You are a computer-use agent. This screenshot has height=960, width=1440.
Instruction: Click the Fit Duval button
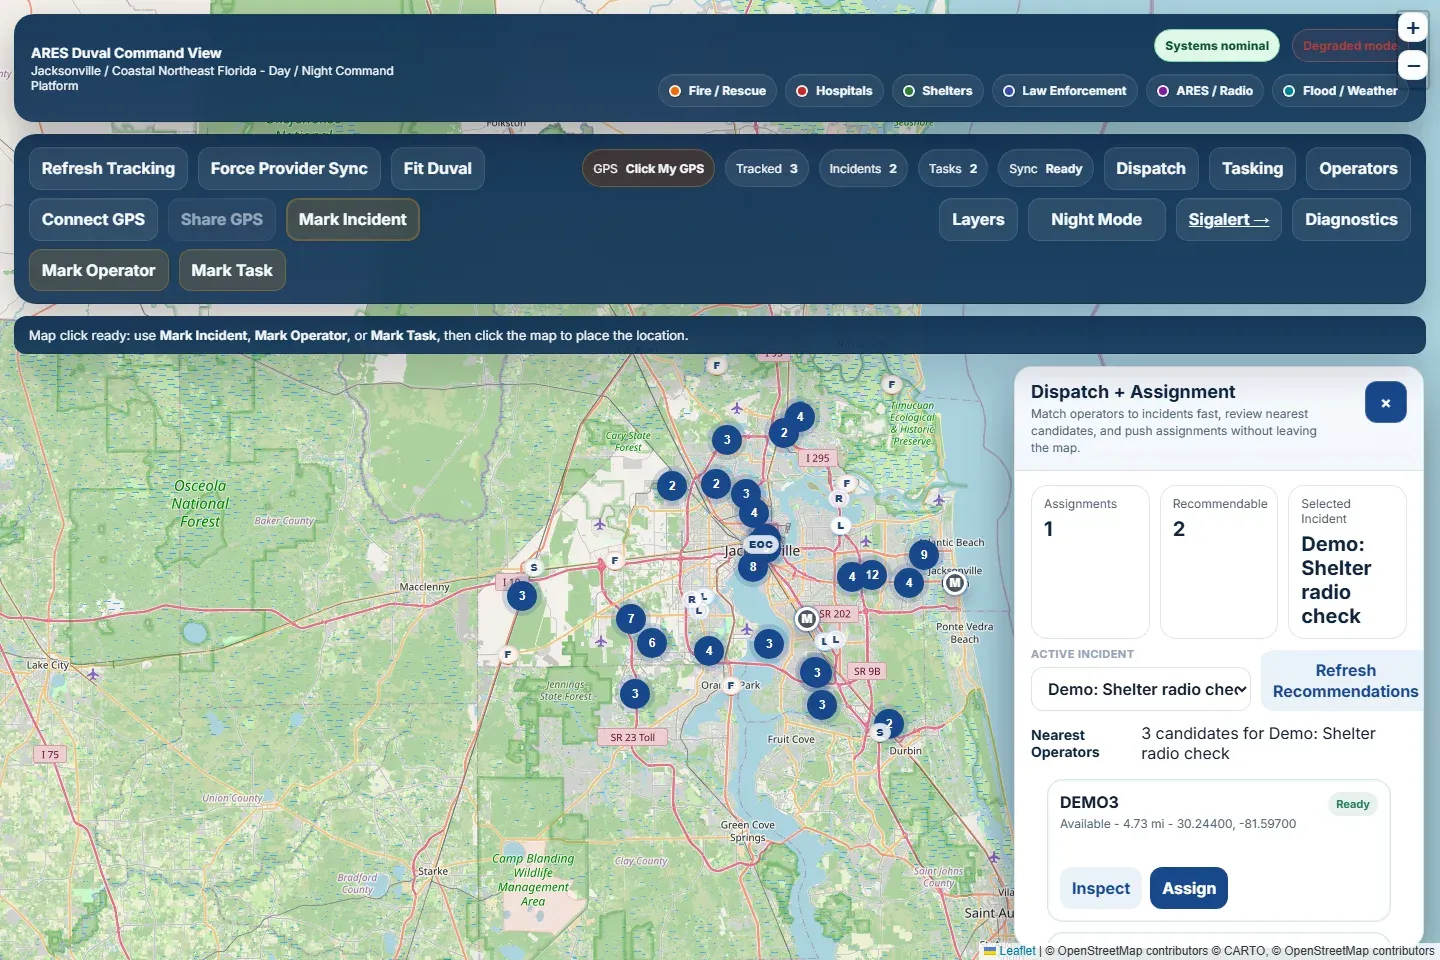tap(437, 169)
